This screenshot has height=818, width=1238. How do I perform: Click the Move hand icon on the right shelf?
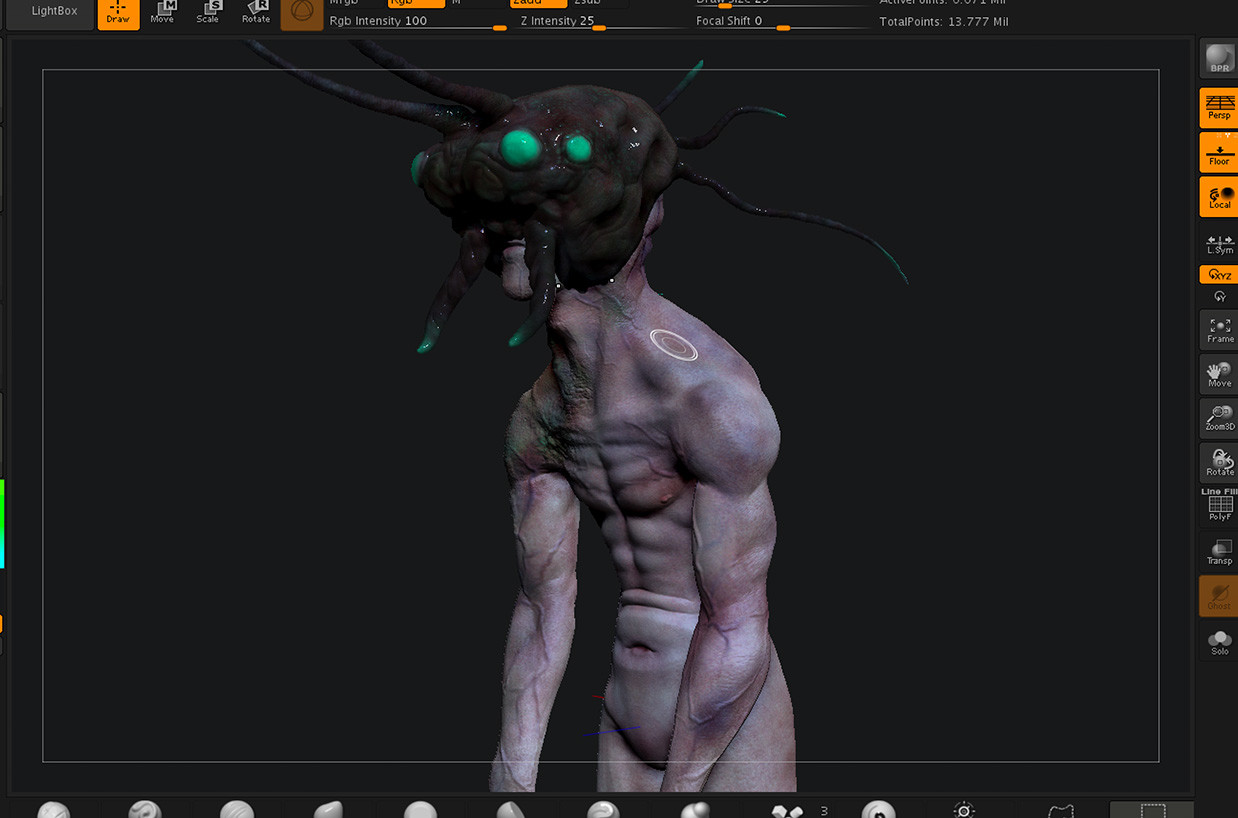[1219, 374]
